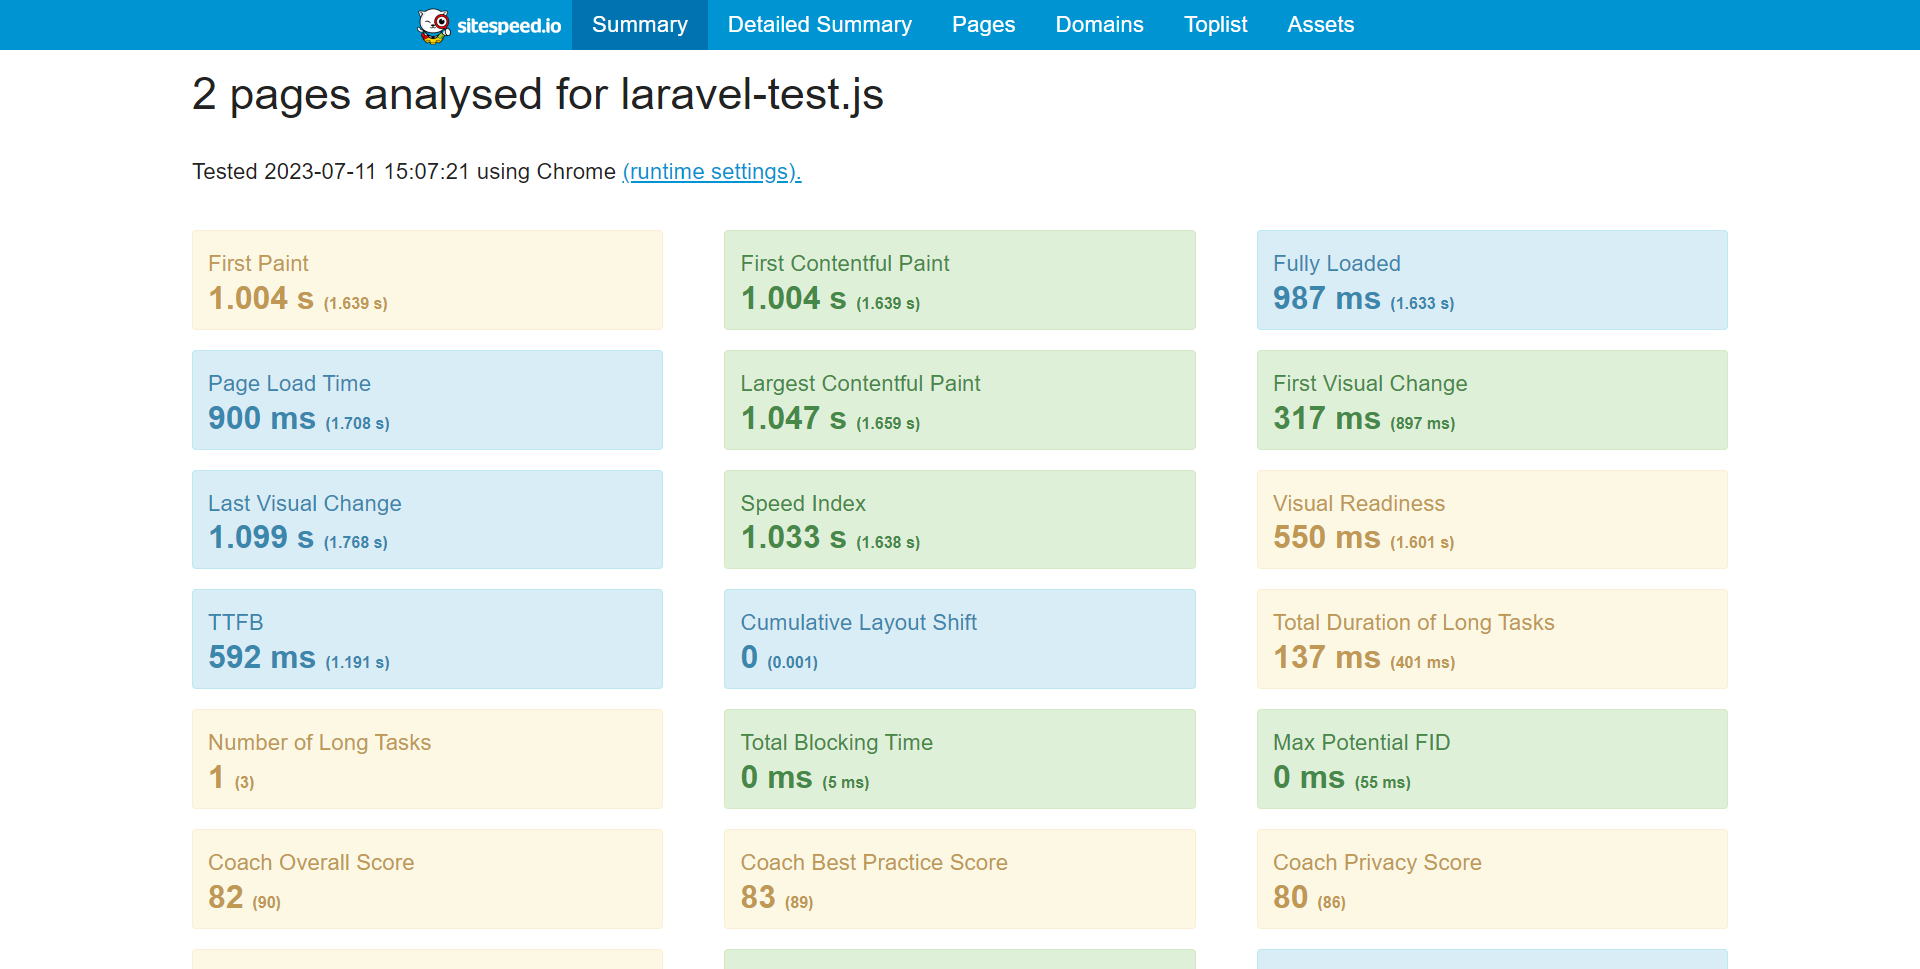Screen dimensions: 1920x969
Task: Click the Last Visual Change card
Action: (x=427, y=520)
